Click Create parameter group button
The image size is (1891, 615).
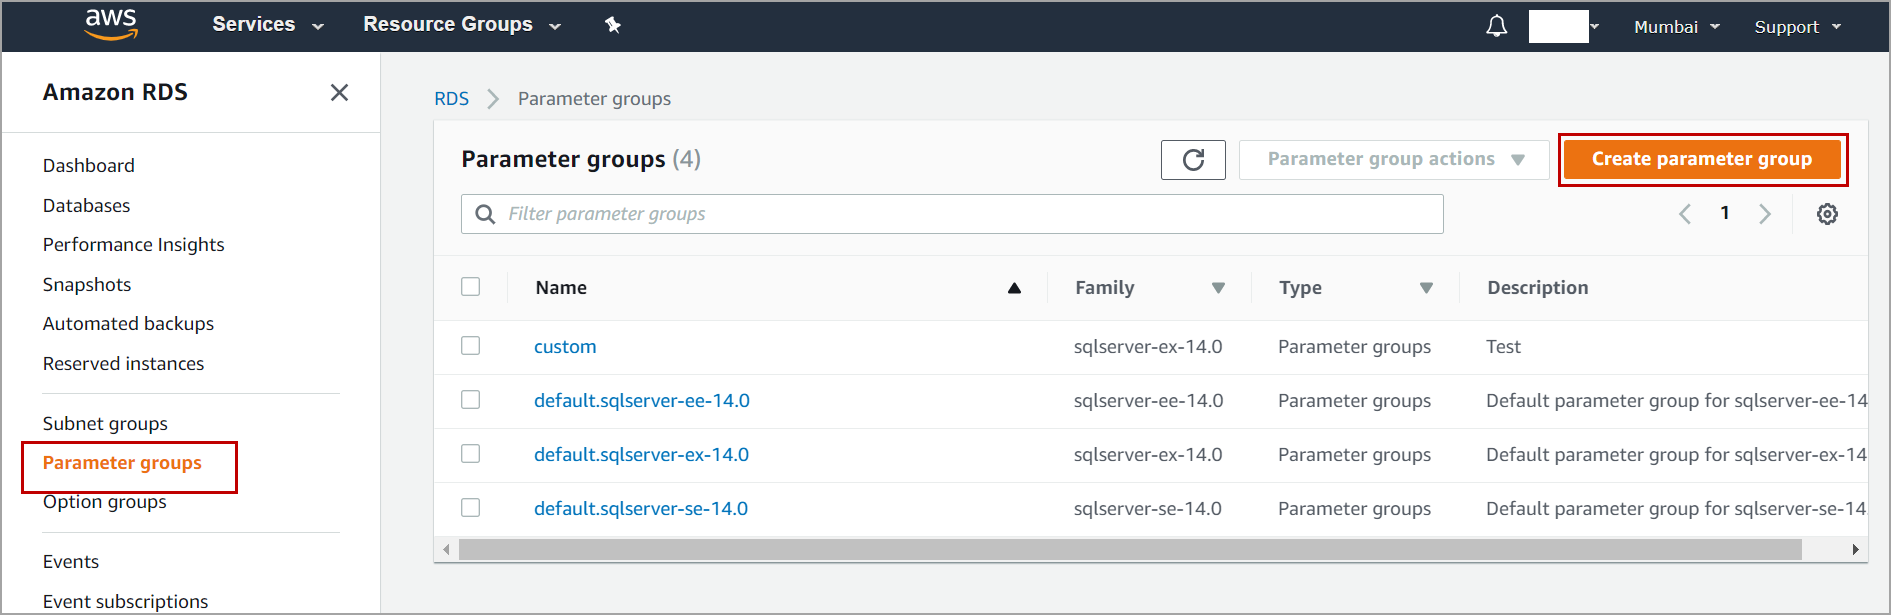[x=1701, y=160]
